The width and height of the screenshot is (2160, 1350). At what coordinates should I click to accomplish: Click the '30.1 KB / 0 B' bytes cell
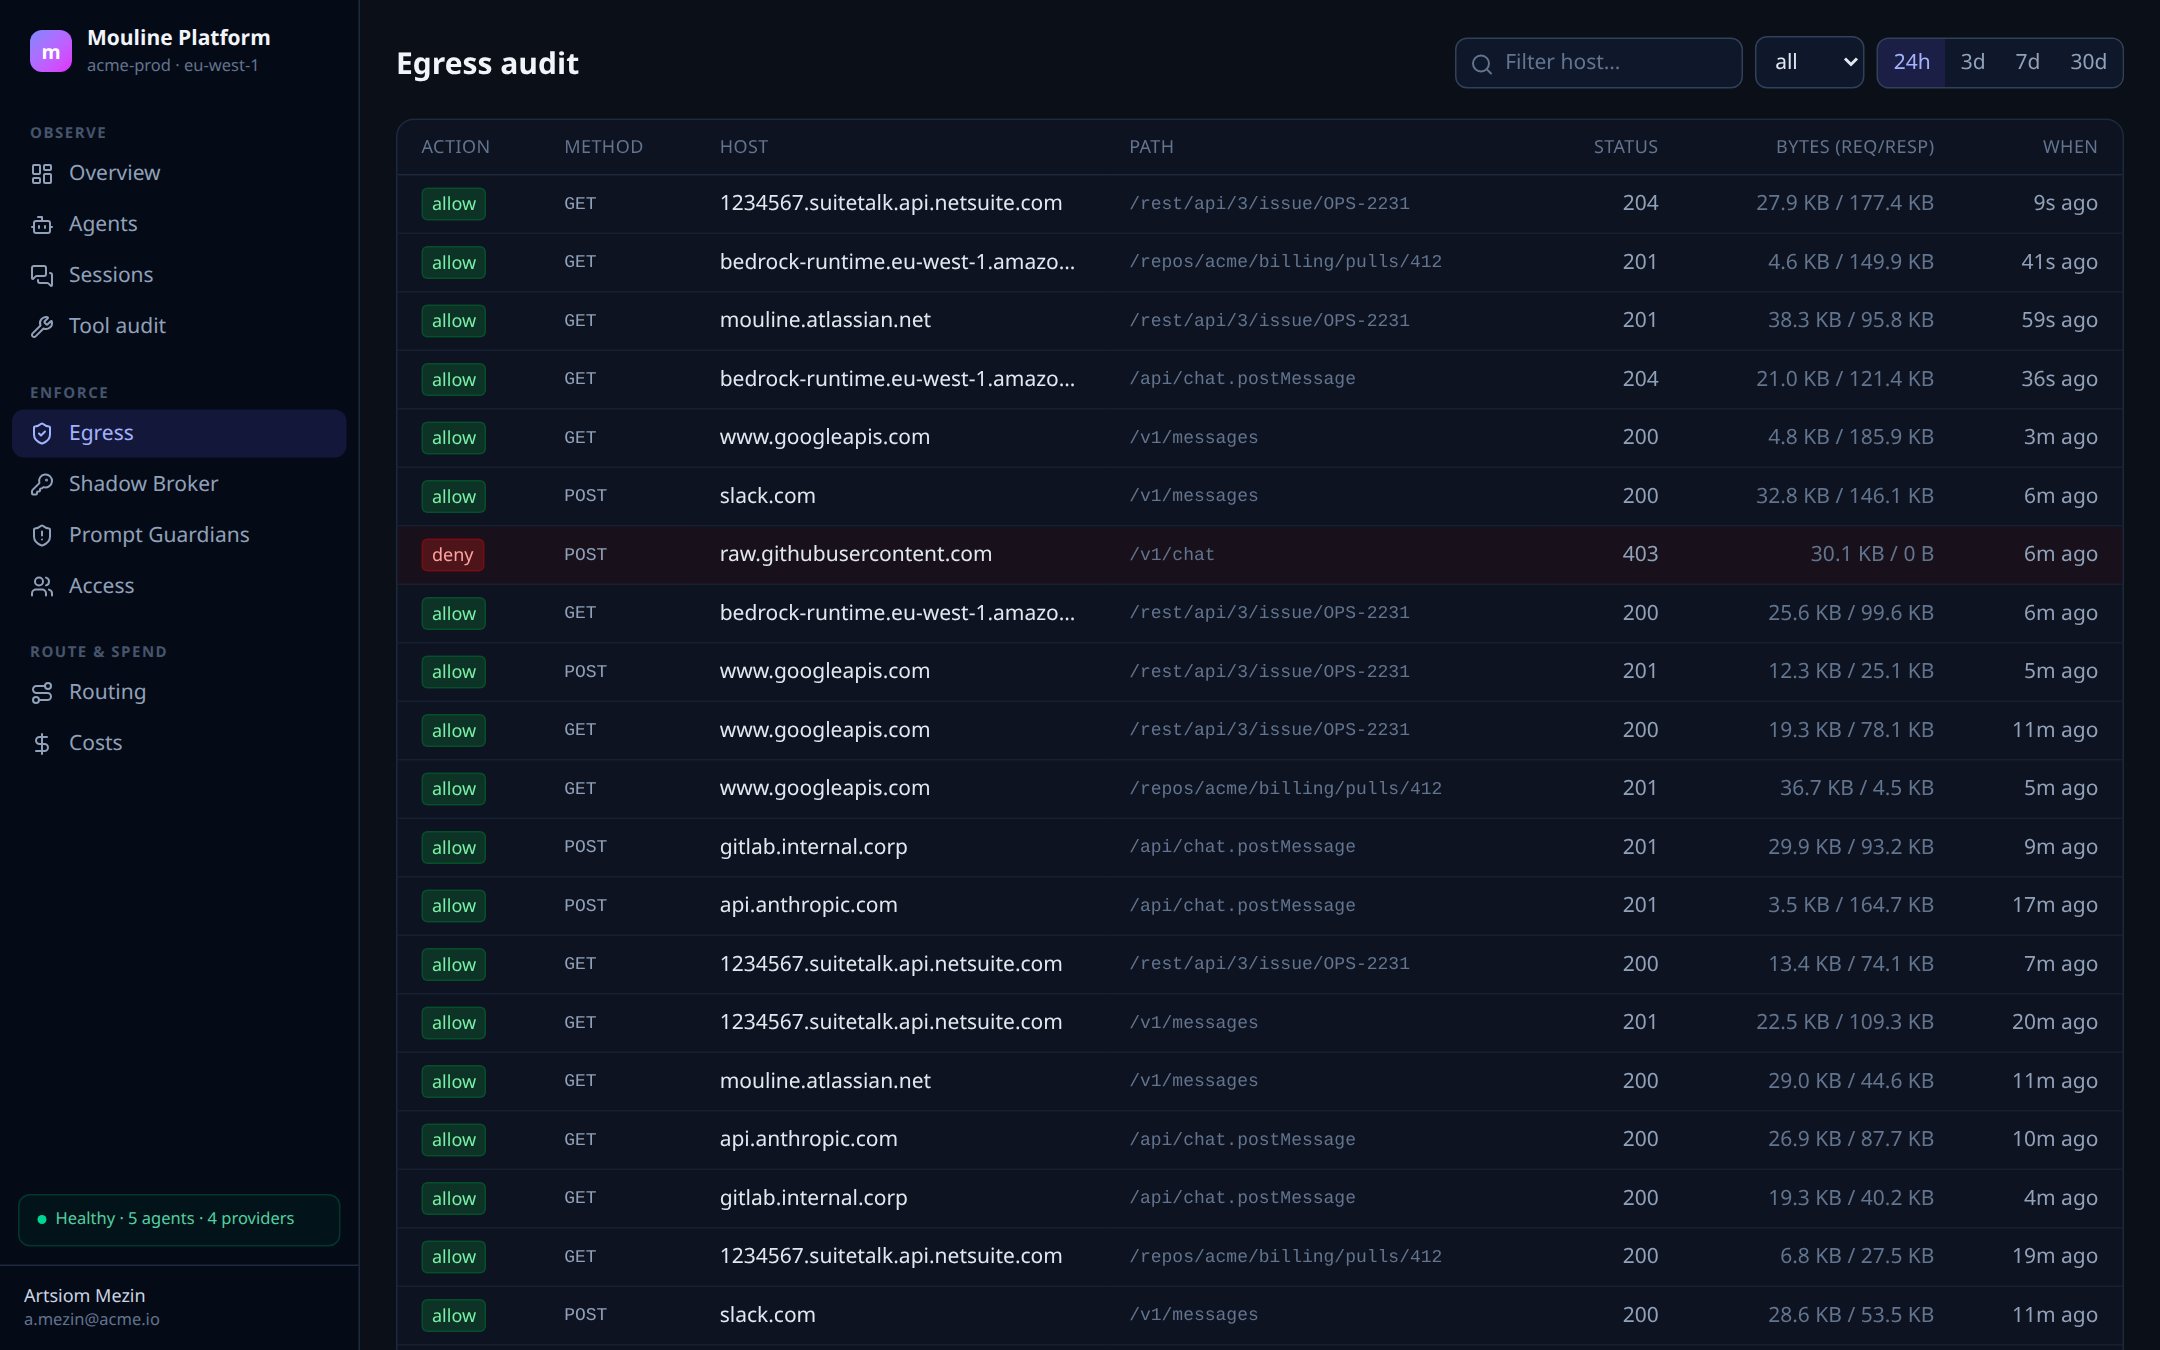[x=1872, y=554]
